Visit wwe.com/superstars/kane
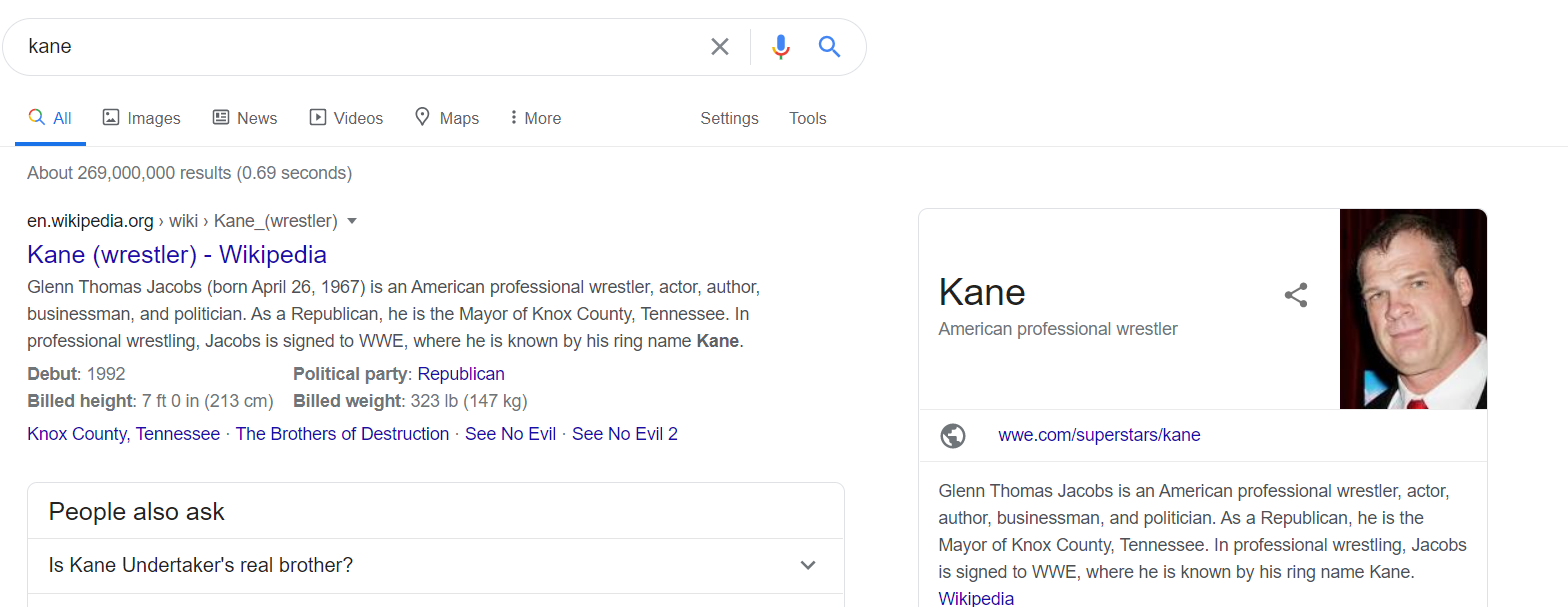The width and height of the screenshot is (1568, 607). tap(1099, 435)
